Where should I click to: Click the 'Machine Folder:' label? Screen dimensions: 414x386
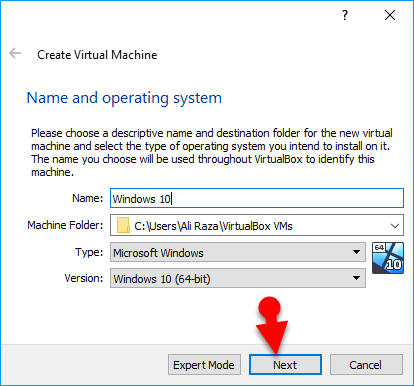pos(65,225)
